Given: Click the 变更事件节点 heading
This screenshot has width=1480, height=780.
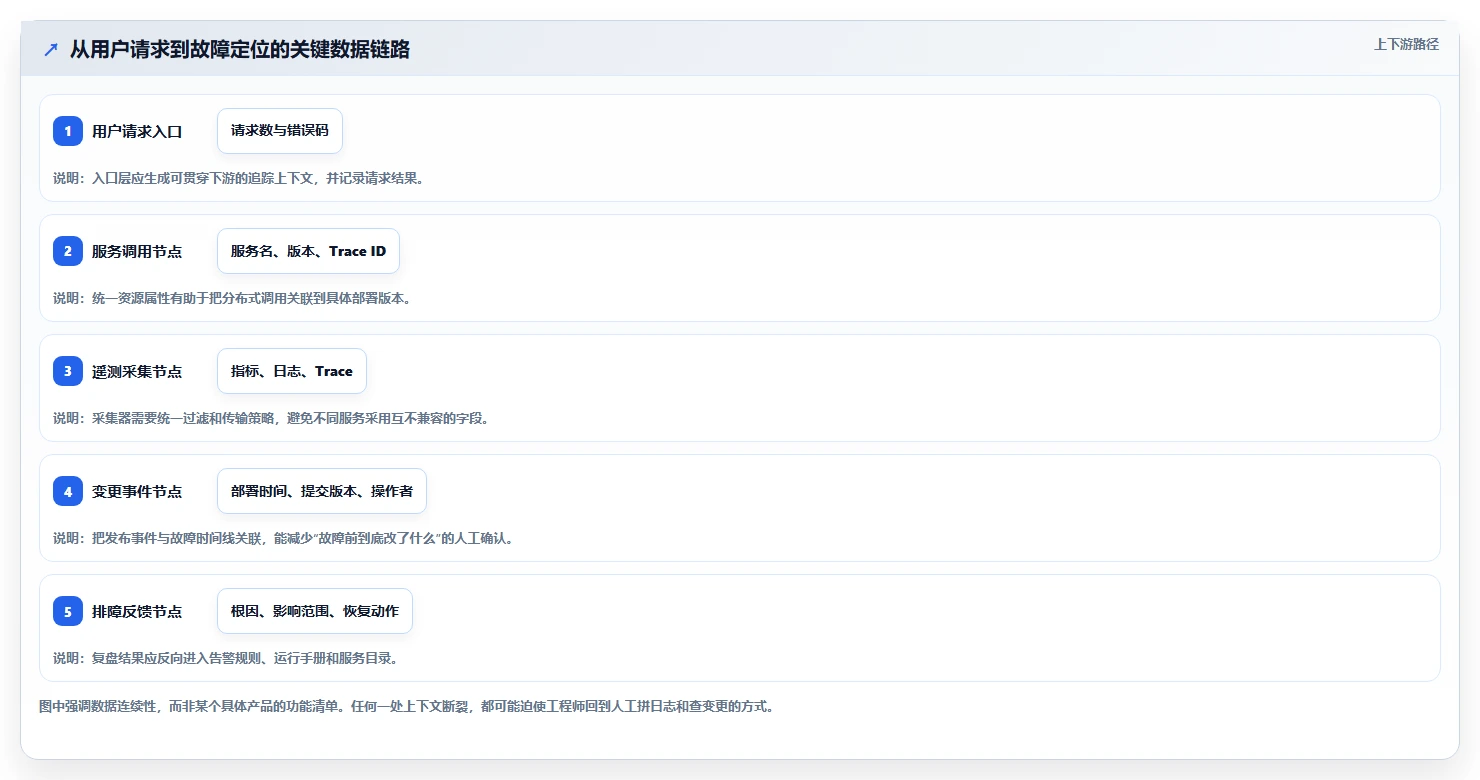Looking at the screenshot, I should [137, 491].
